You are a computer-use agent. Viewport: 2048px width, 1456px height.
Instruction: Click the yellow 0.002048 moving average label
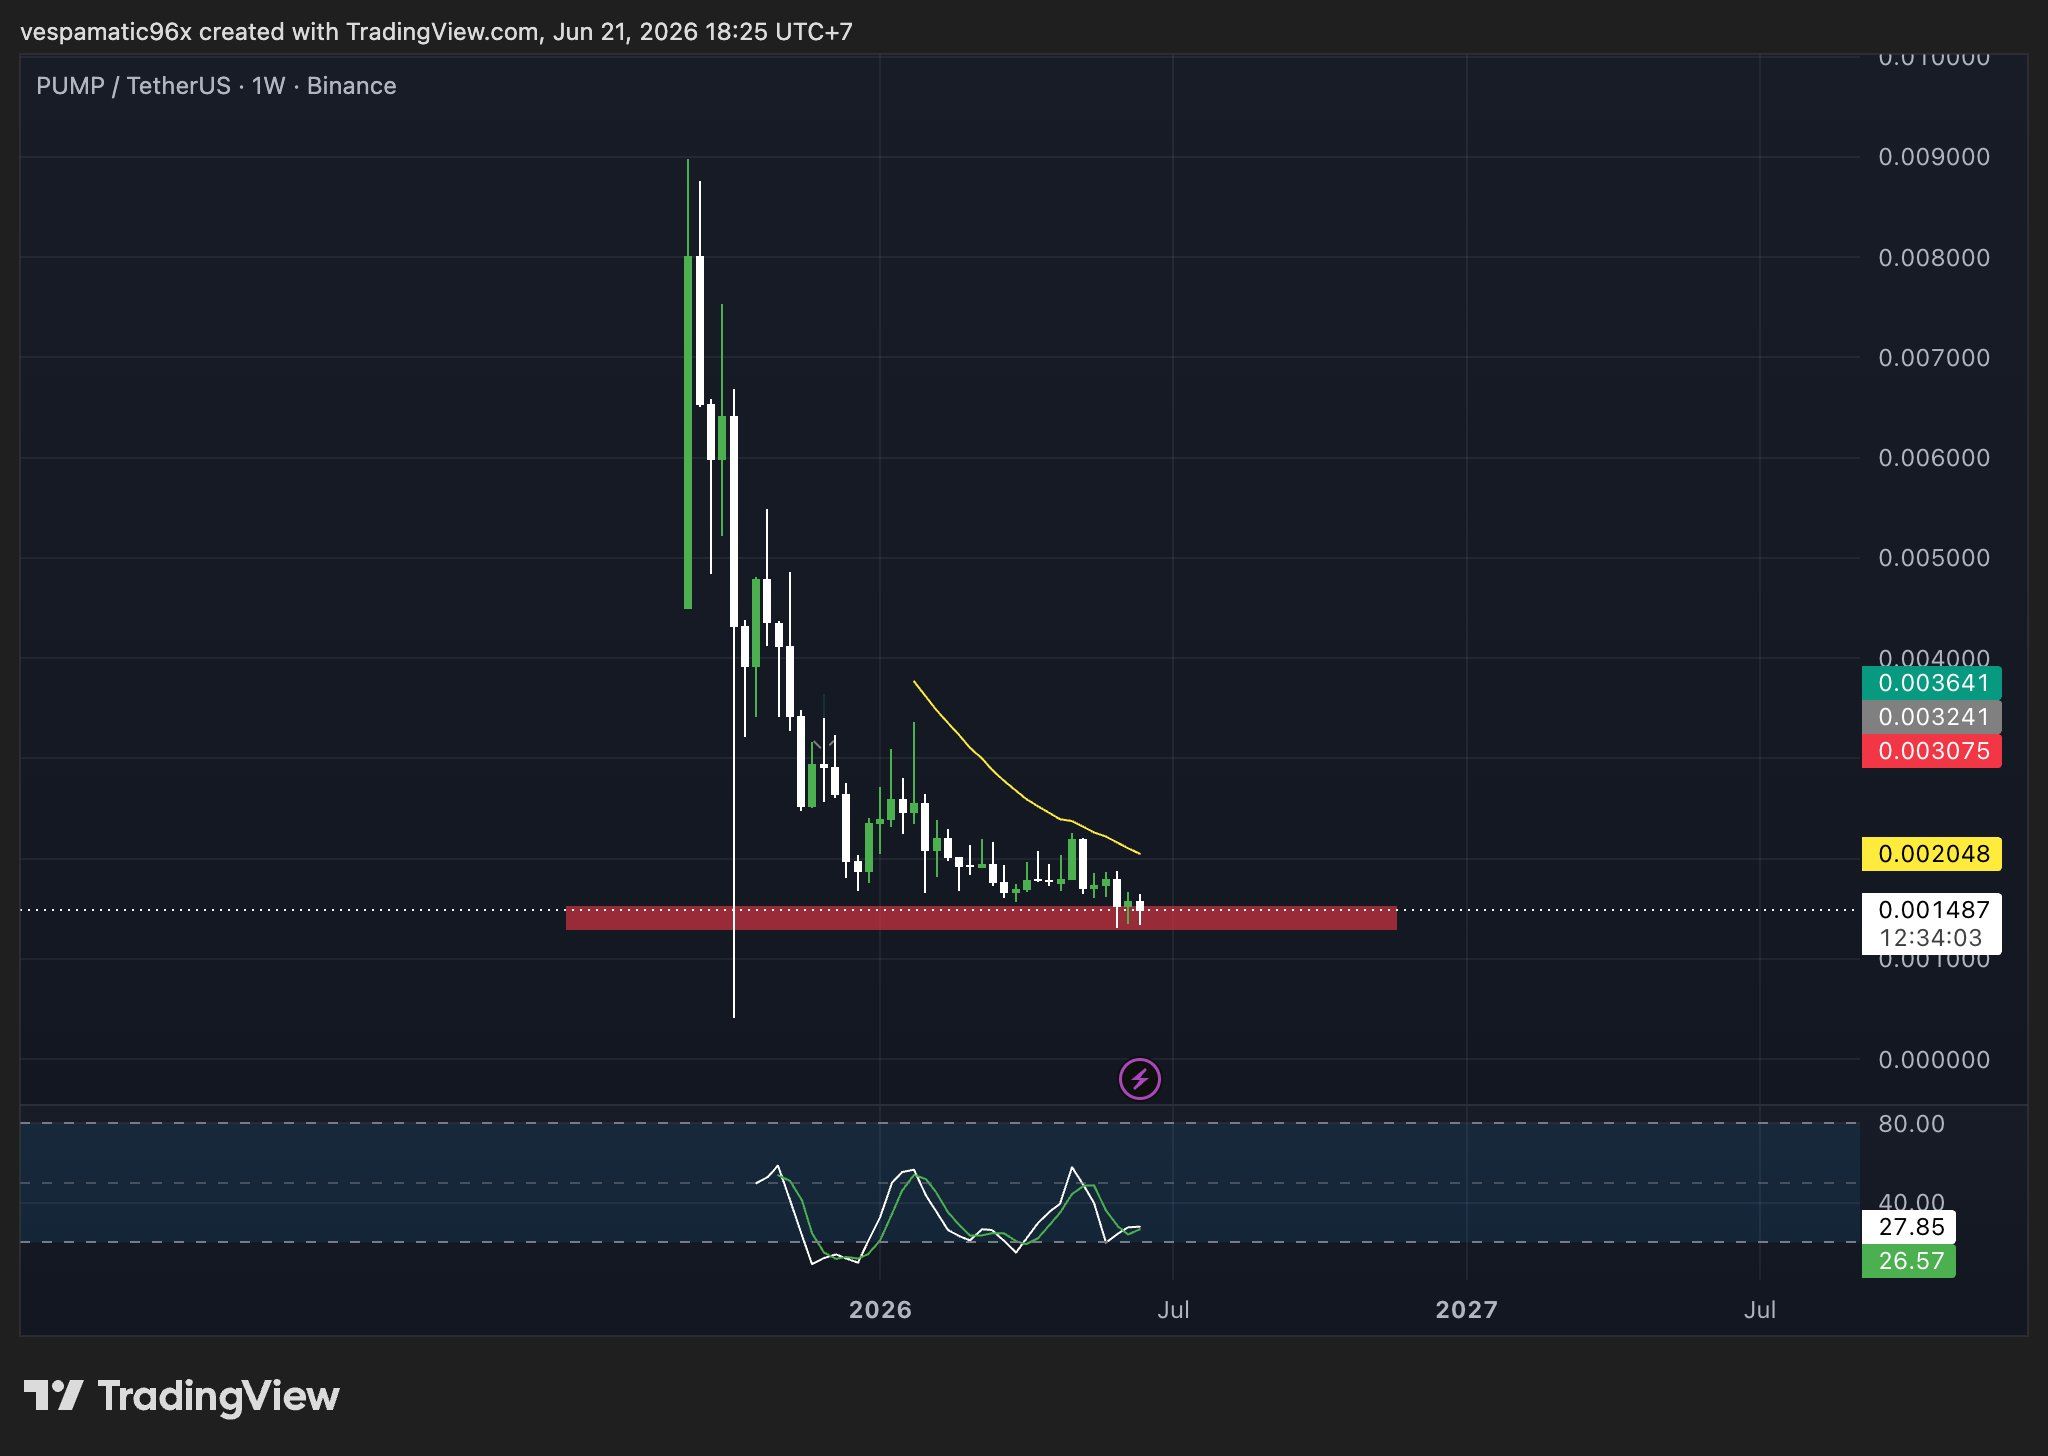point(1931,854)
